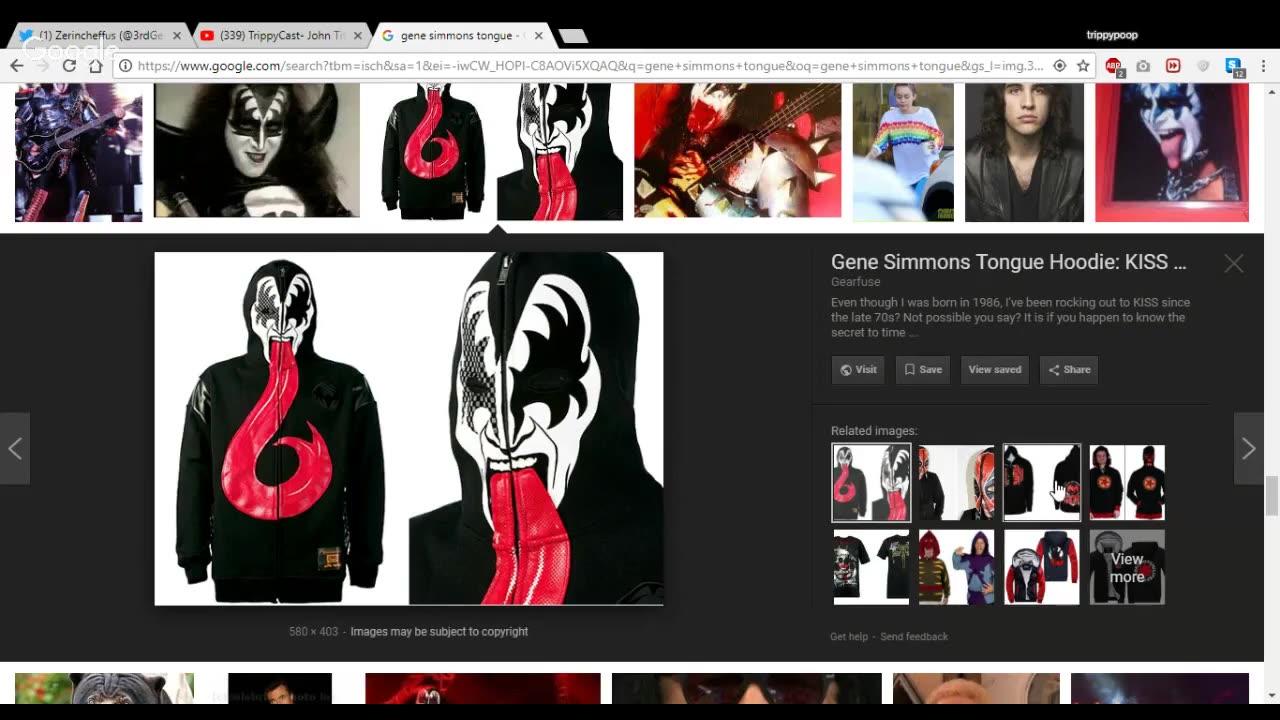The image size is (1280, 720).
Task: Close the TrippyCast YouTube tab
Action: (357, 35)
